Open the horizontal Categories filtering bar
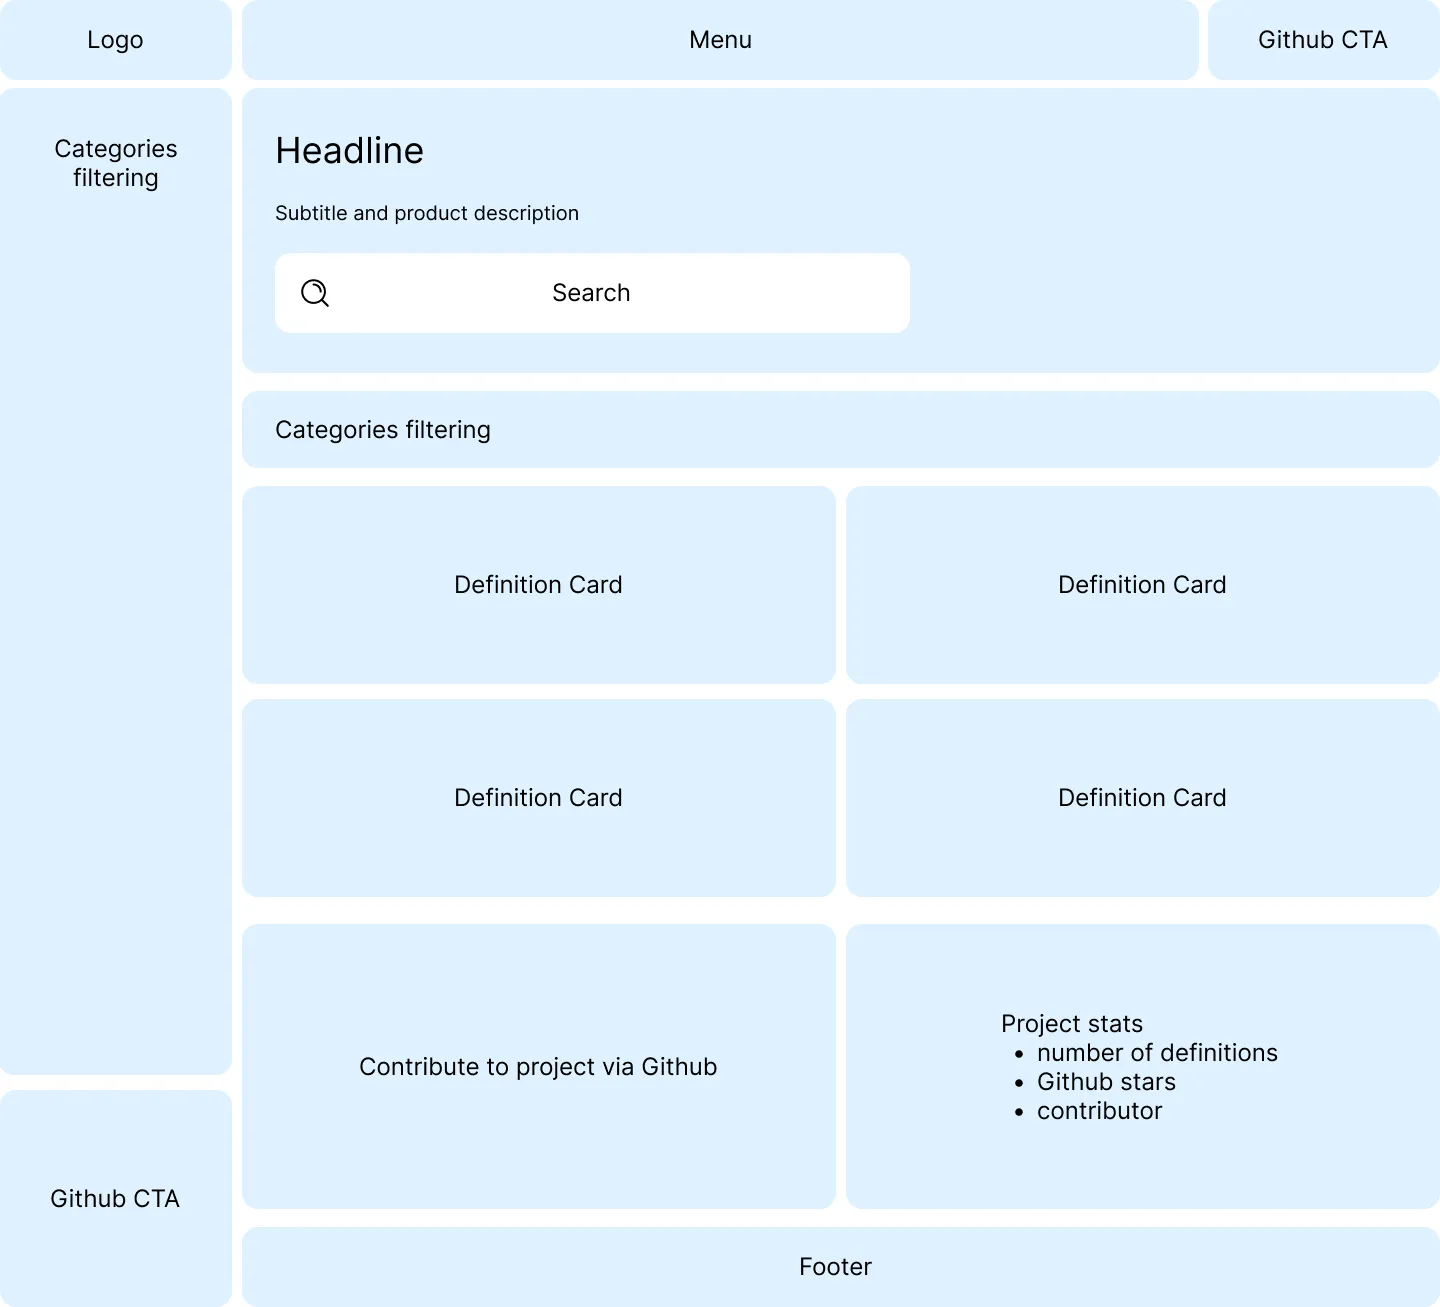1440x1307 pixels. 840,430
